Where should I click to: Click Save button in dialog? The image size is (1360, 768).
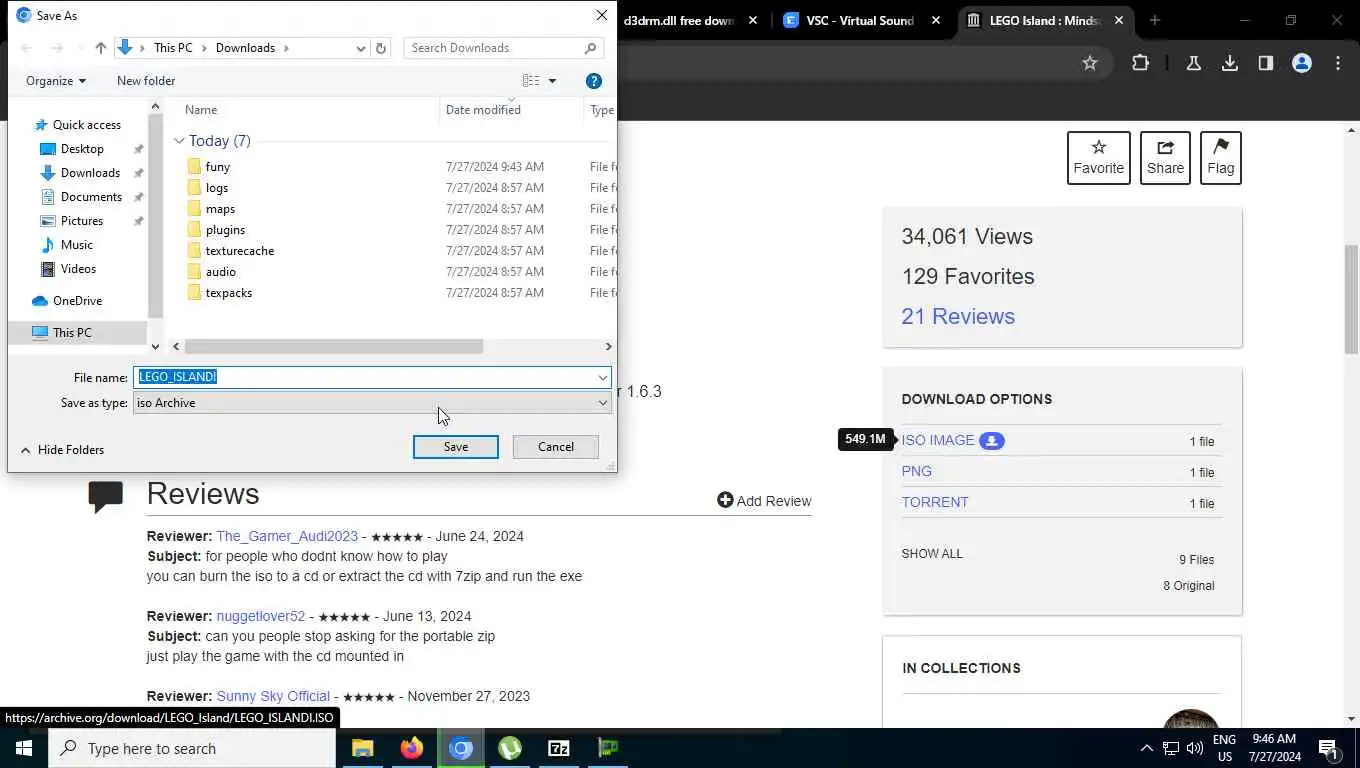coord(456,447)
